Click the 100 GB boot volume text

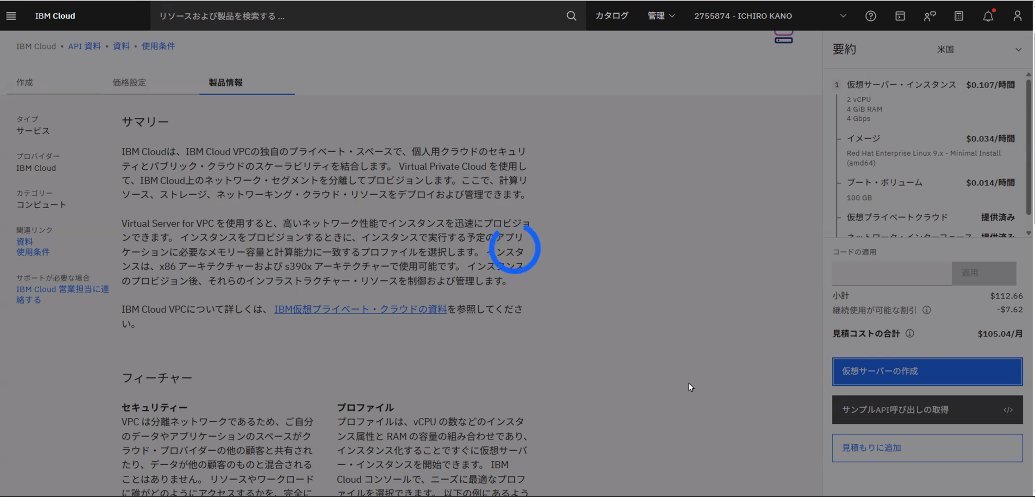[x=859, y=197]
